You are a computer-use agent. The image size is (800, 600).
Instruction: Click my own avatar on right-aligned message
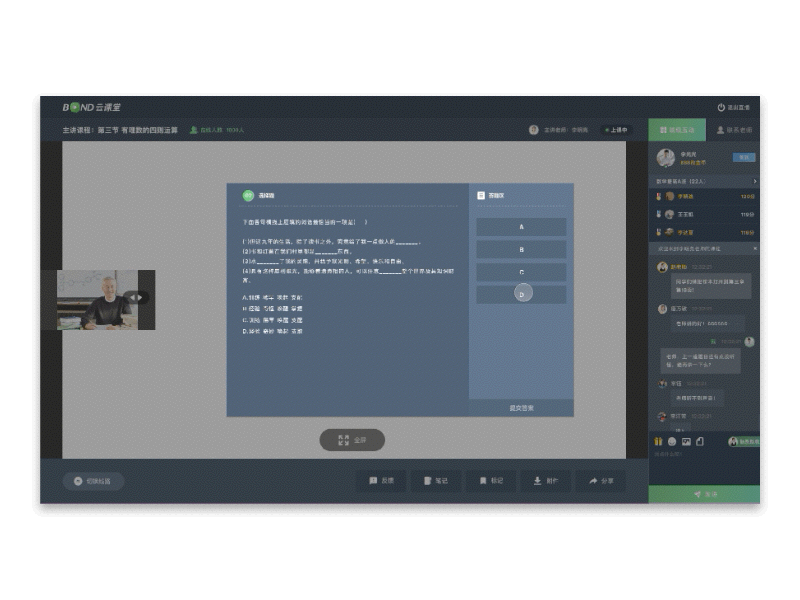(x=749, y=342)
